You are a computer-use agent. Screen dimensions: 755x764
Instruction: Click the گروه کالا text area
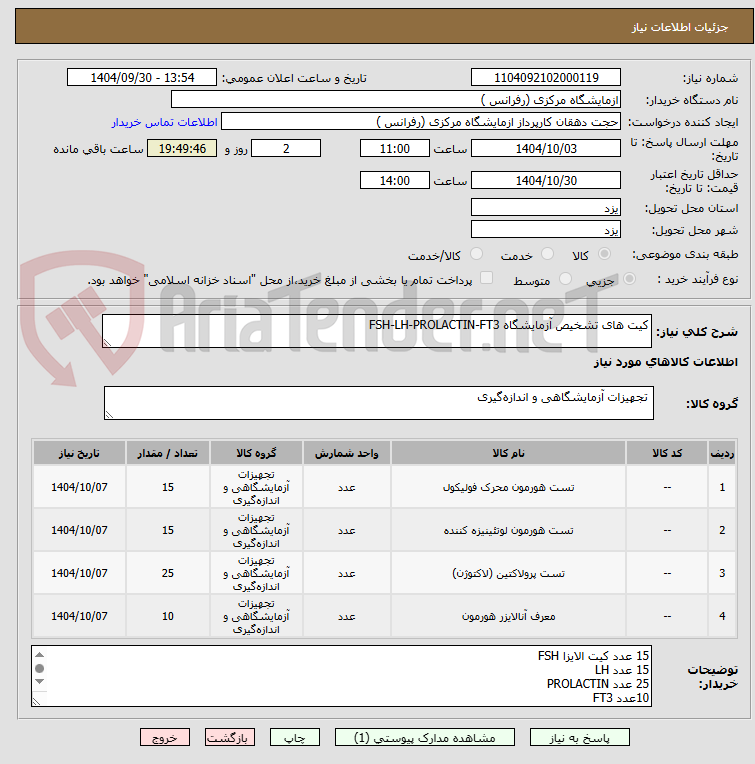(x=378, y=403)
